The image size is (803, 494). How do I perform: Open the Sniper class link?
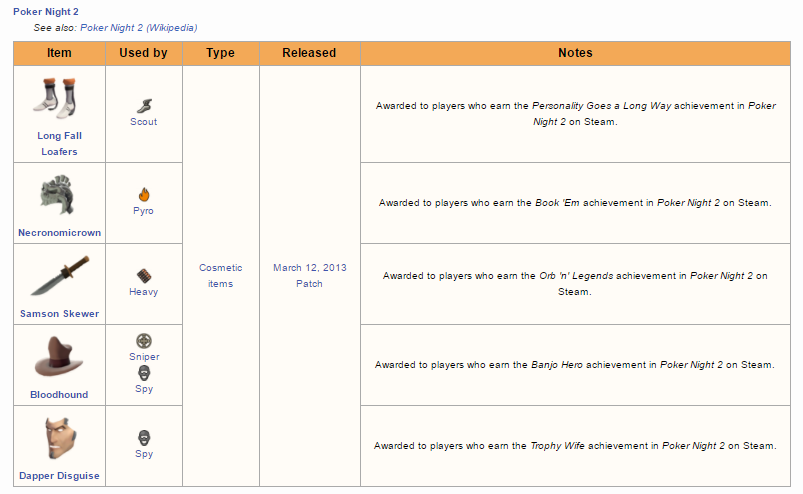(x=144, y=357)
